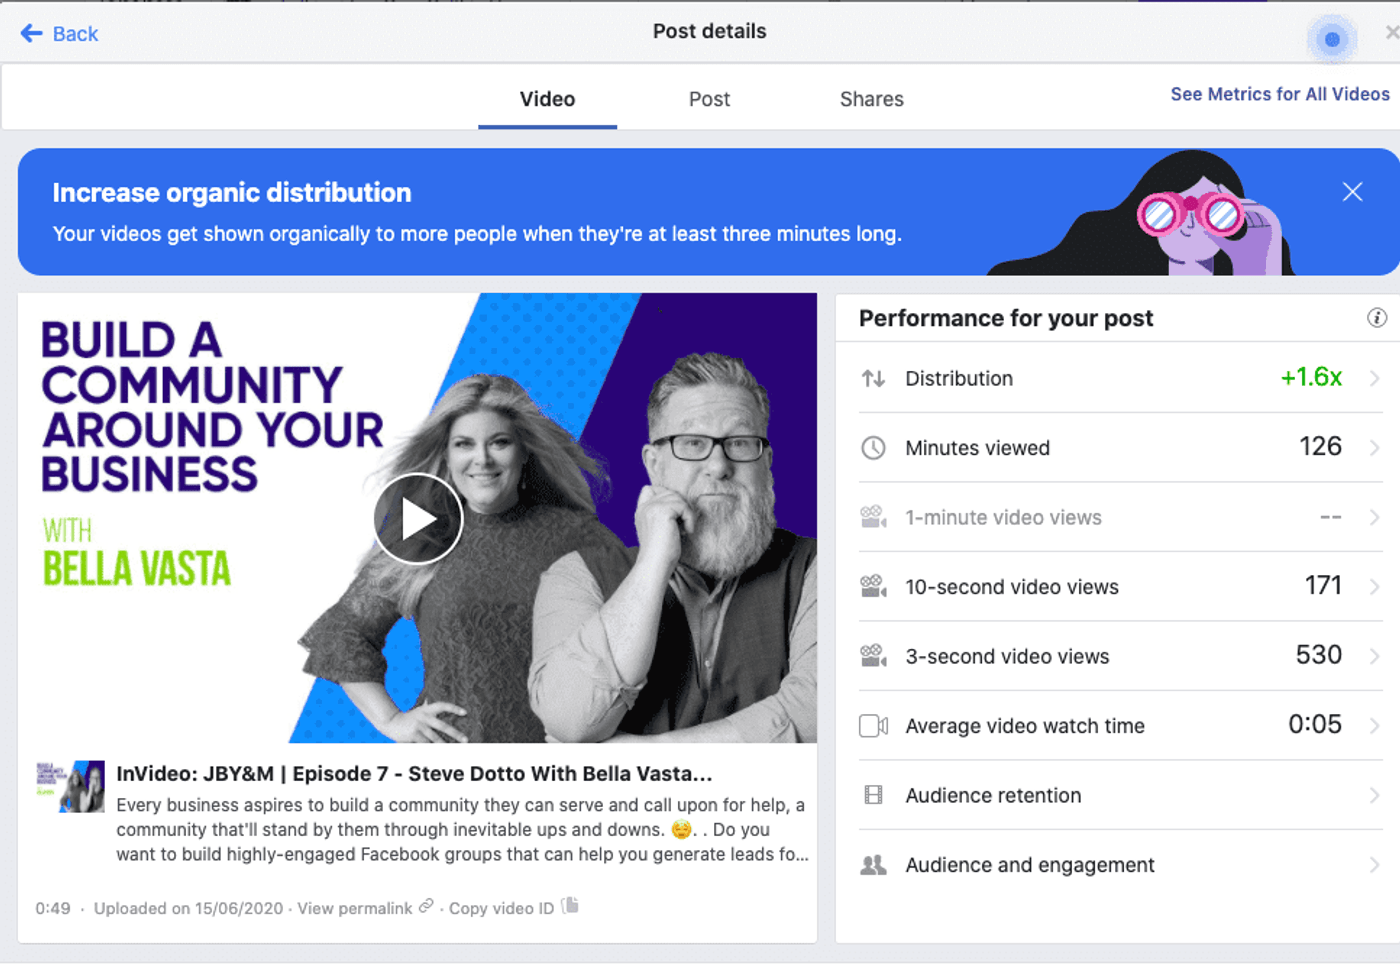Expand Minutes viewed details chevron
The height and width of the screenshot is (971, 1400).
coord(1375,448)
